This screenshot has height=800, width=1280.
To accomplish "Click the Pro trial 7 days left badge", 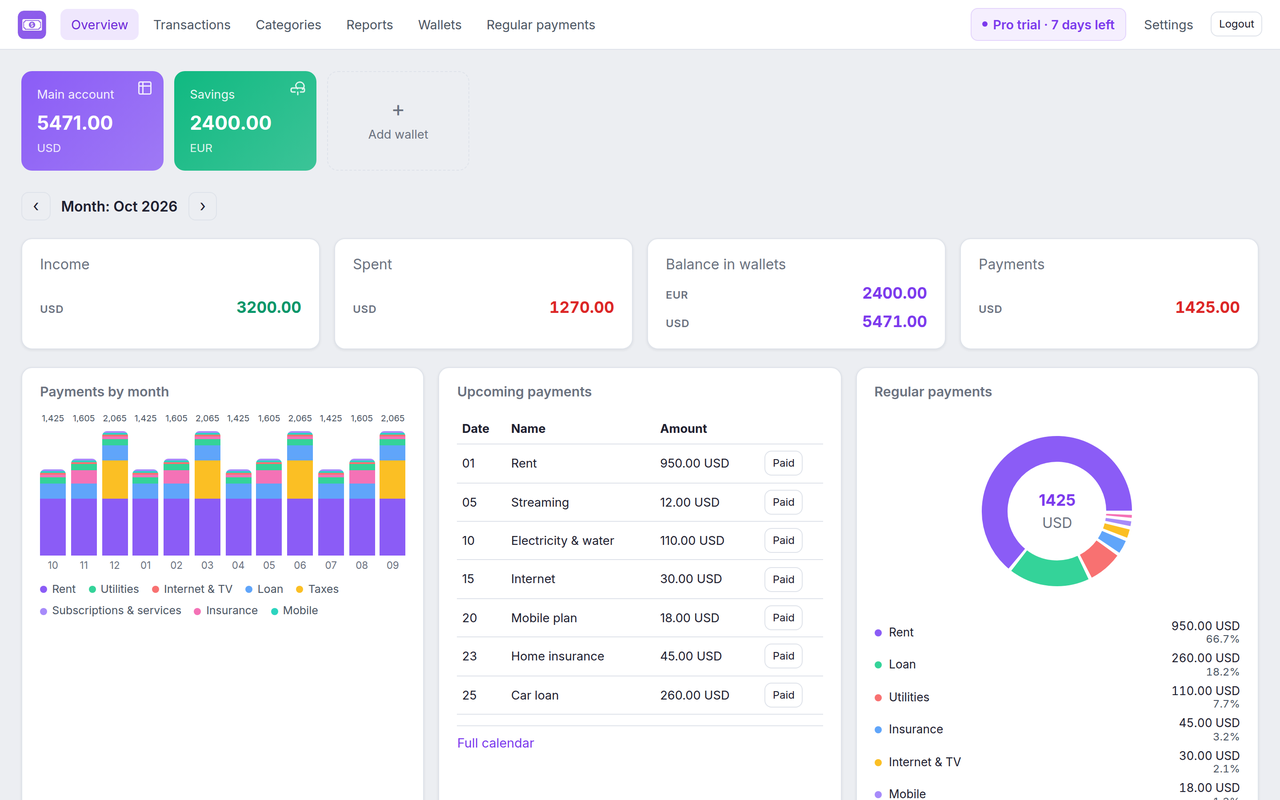I will (1048, 24).
